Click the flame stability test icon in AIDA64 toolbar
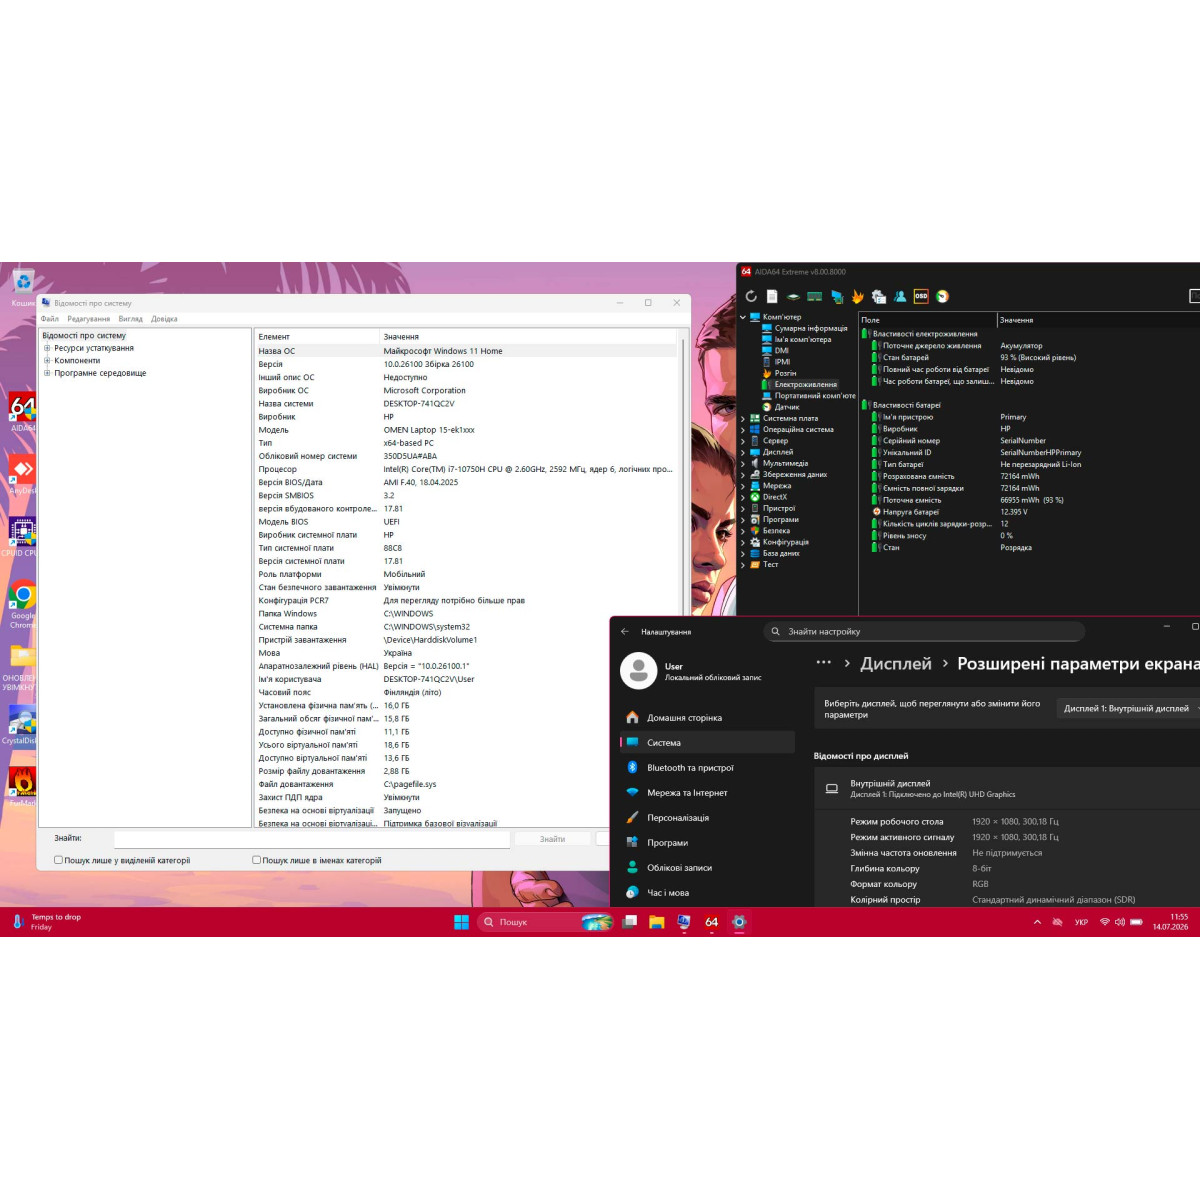 point(857,296)
